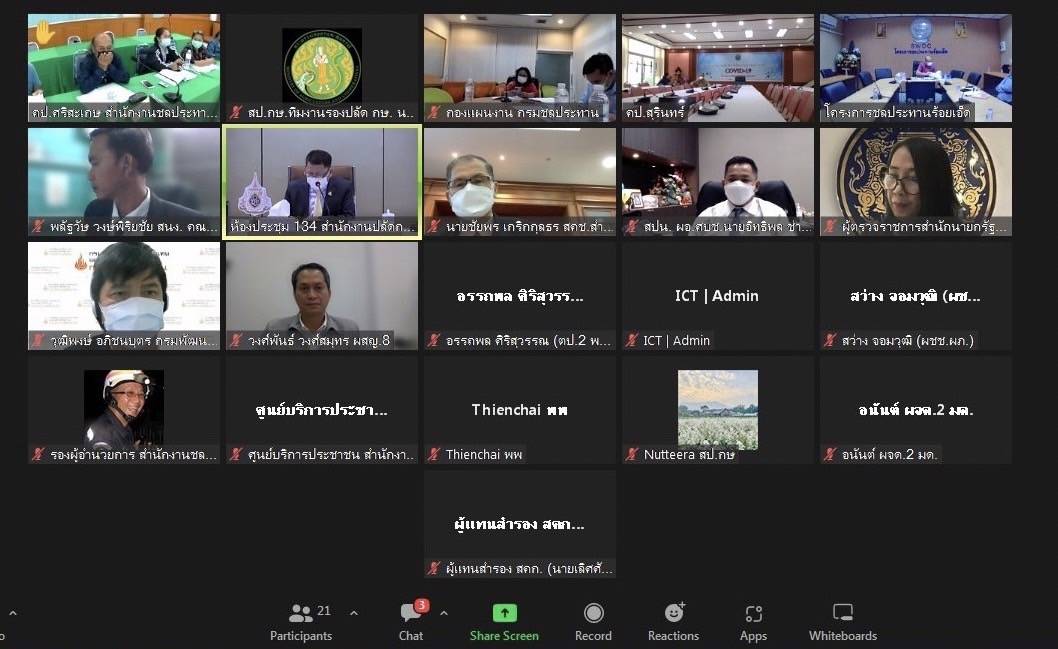This screenshot has width=1058, height=649.
Task: Open the Participants panel icon
Action: [x=301, y=613]
